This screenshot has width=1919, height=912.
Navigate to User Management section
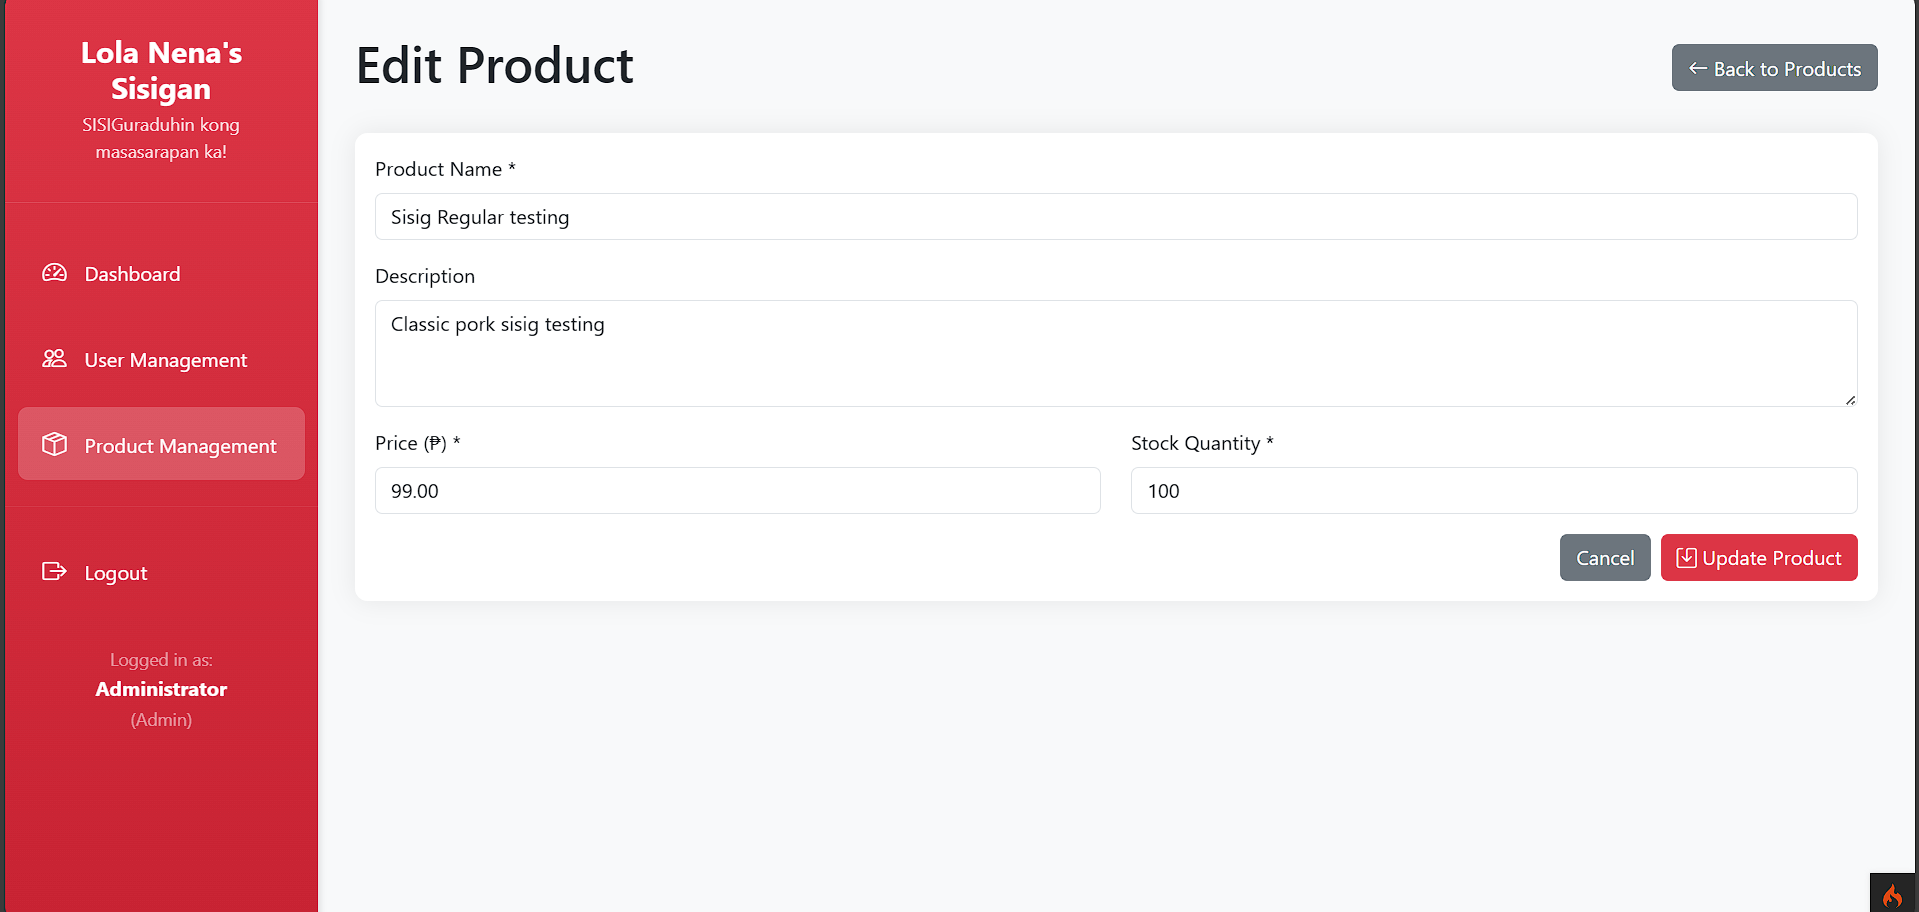click(165, 359)
